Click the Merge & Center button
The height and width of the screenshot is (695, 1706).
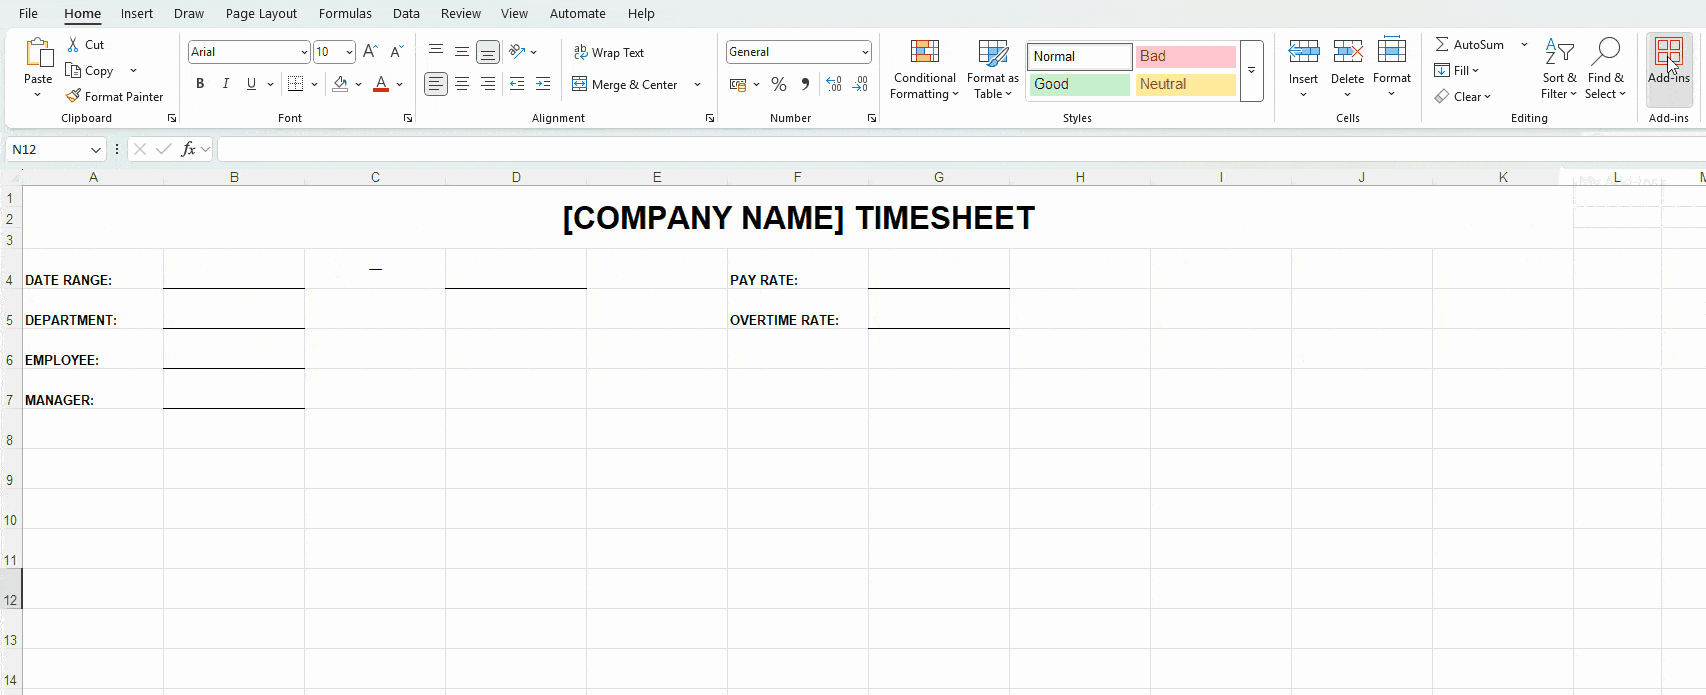[x=626, y=85]
